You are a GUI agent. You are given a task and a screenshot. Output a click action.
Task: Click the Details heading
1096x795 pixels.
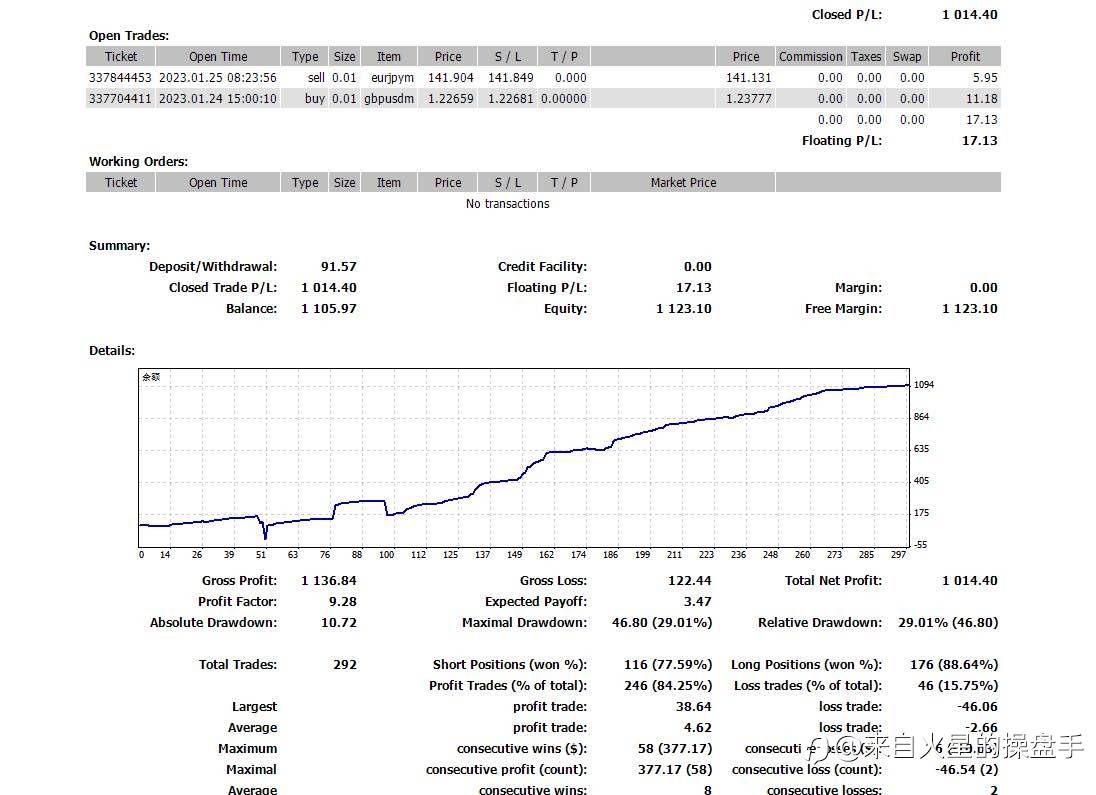[x=112, y=350]
